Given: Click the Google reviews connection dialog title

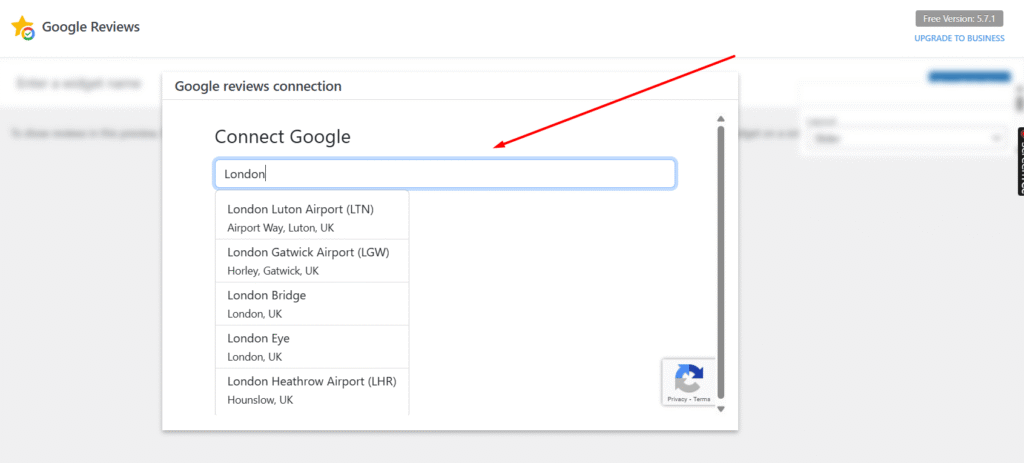Looking at the screenshot, I should point(258,86).
